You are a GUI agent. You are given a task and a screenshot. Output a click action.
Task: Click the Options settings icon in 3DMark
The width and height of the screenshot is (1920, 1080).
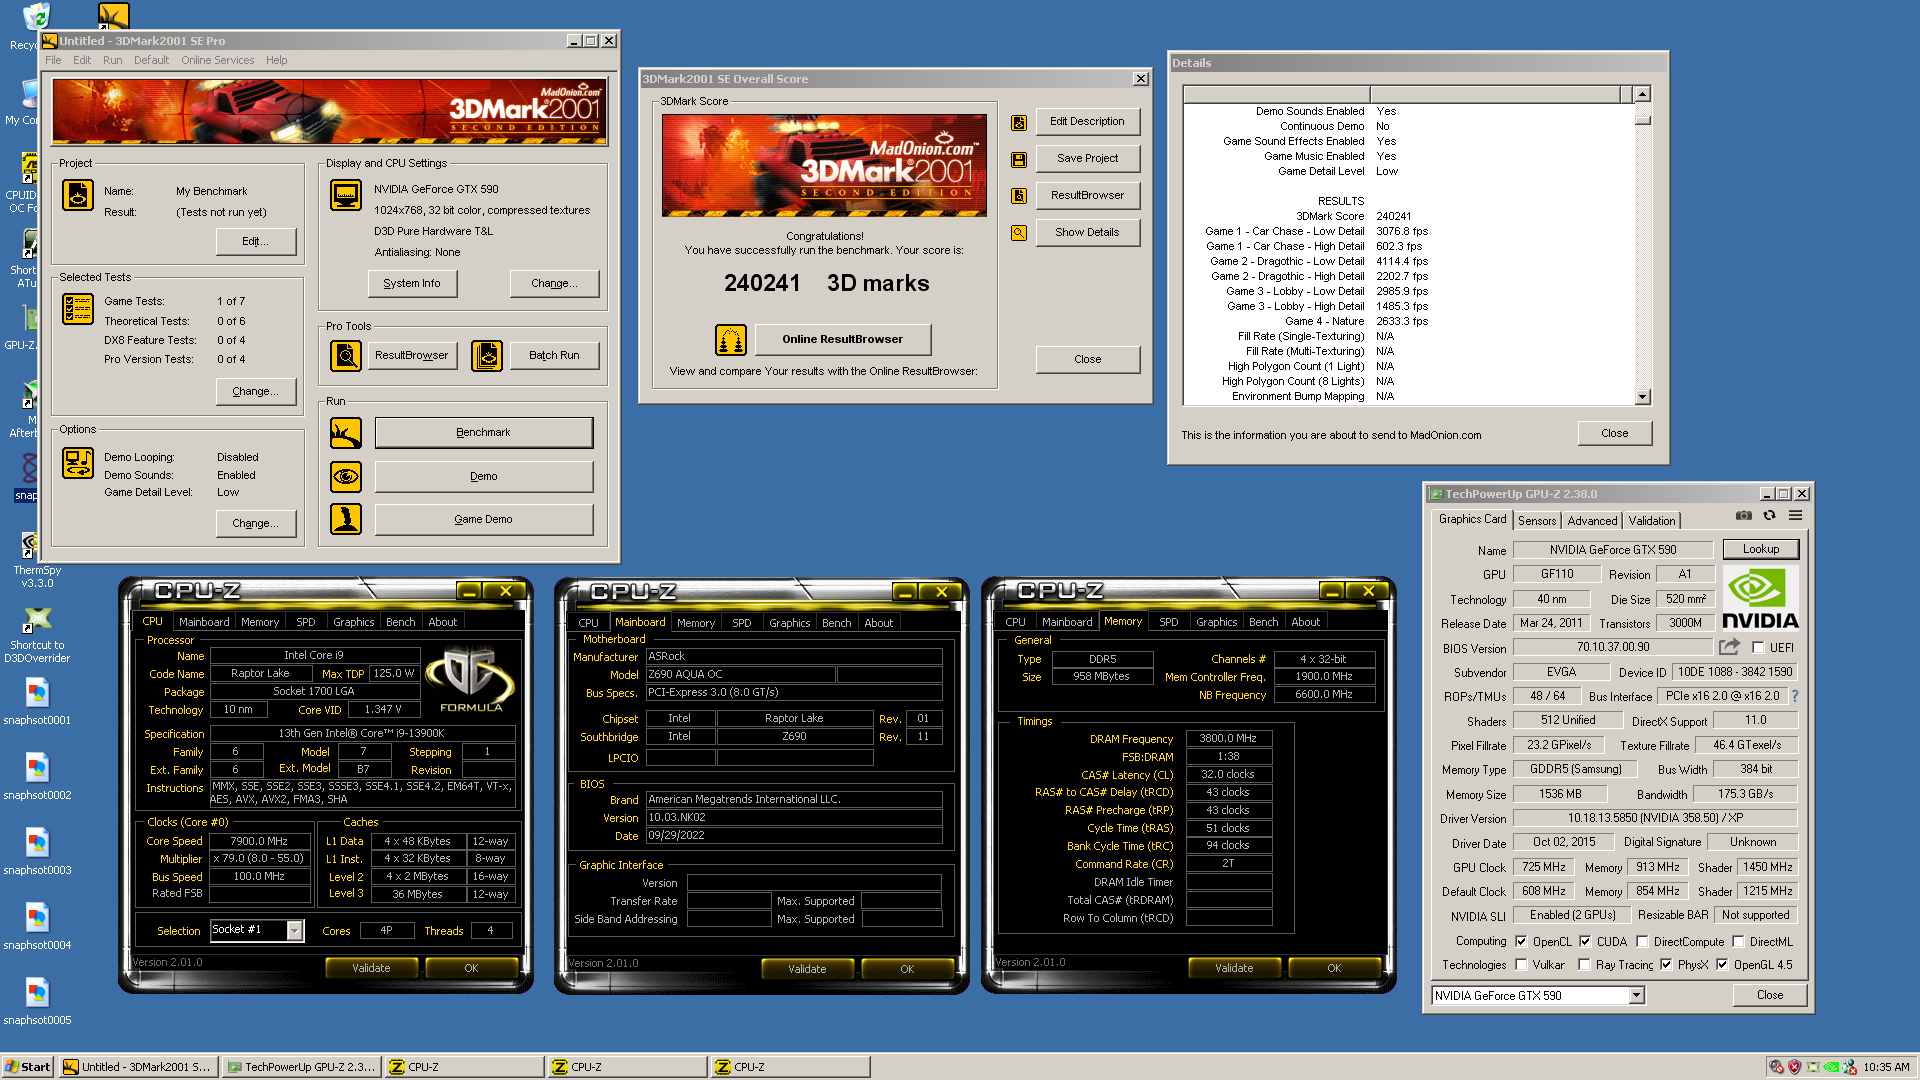pyautogui.click(x=78, y=463)
